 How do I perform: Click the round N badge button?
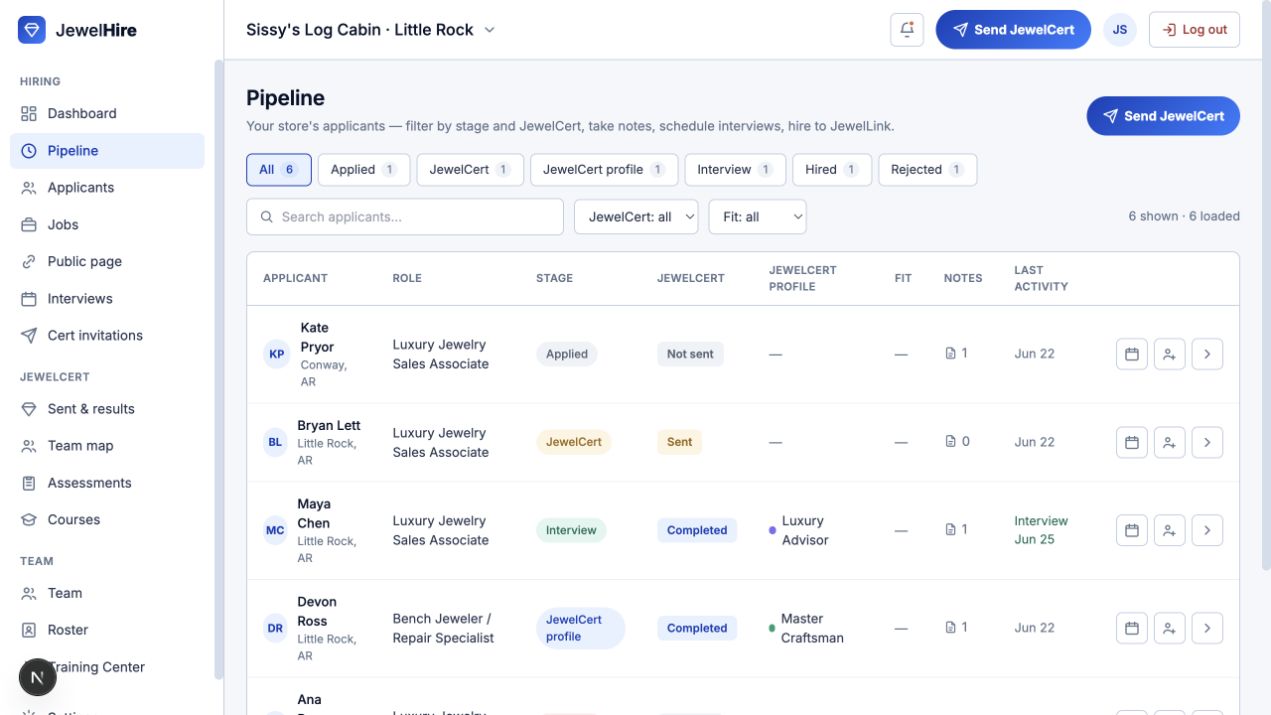tap(38, 677)
